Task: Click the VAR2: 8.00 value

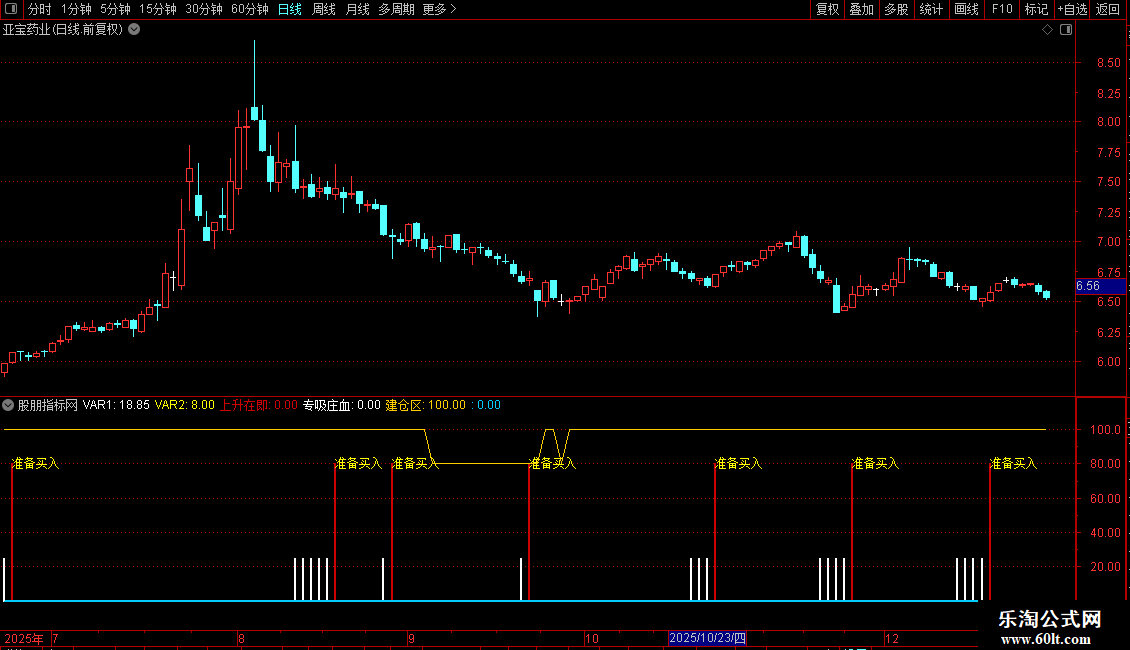Action: pos(184,405)
